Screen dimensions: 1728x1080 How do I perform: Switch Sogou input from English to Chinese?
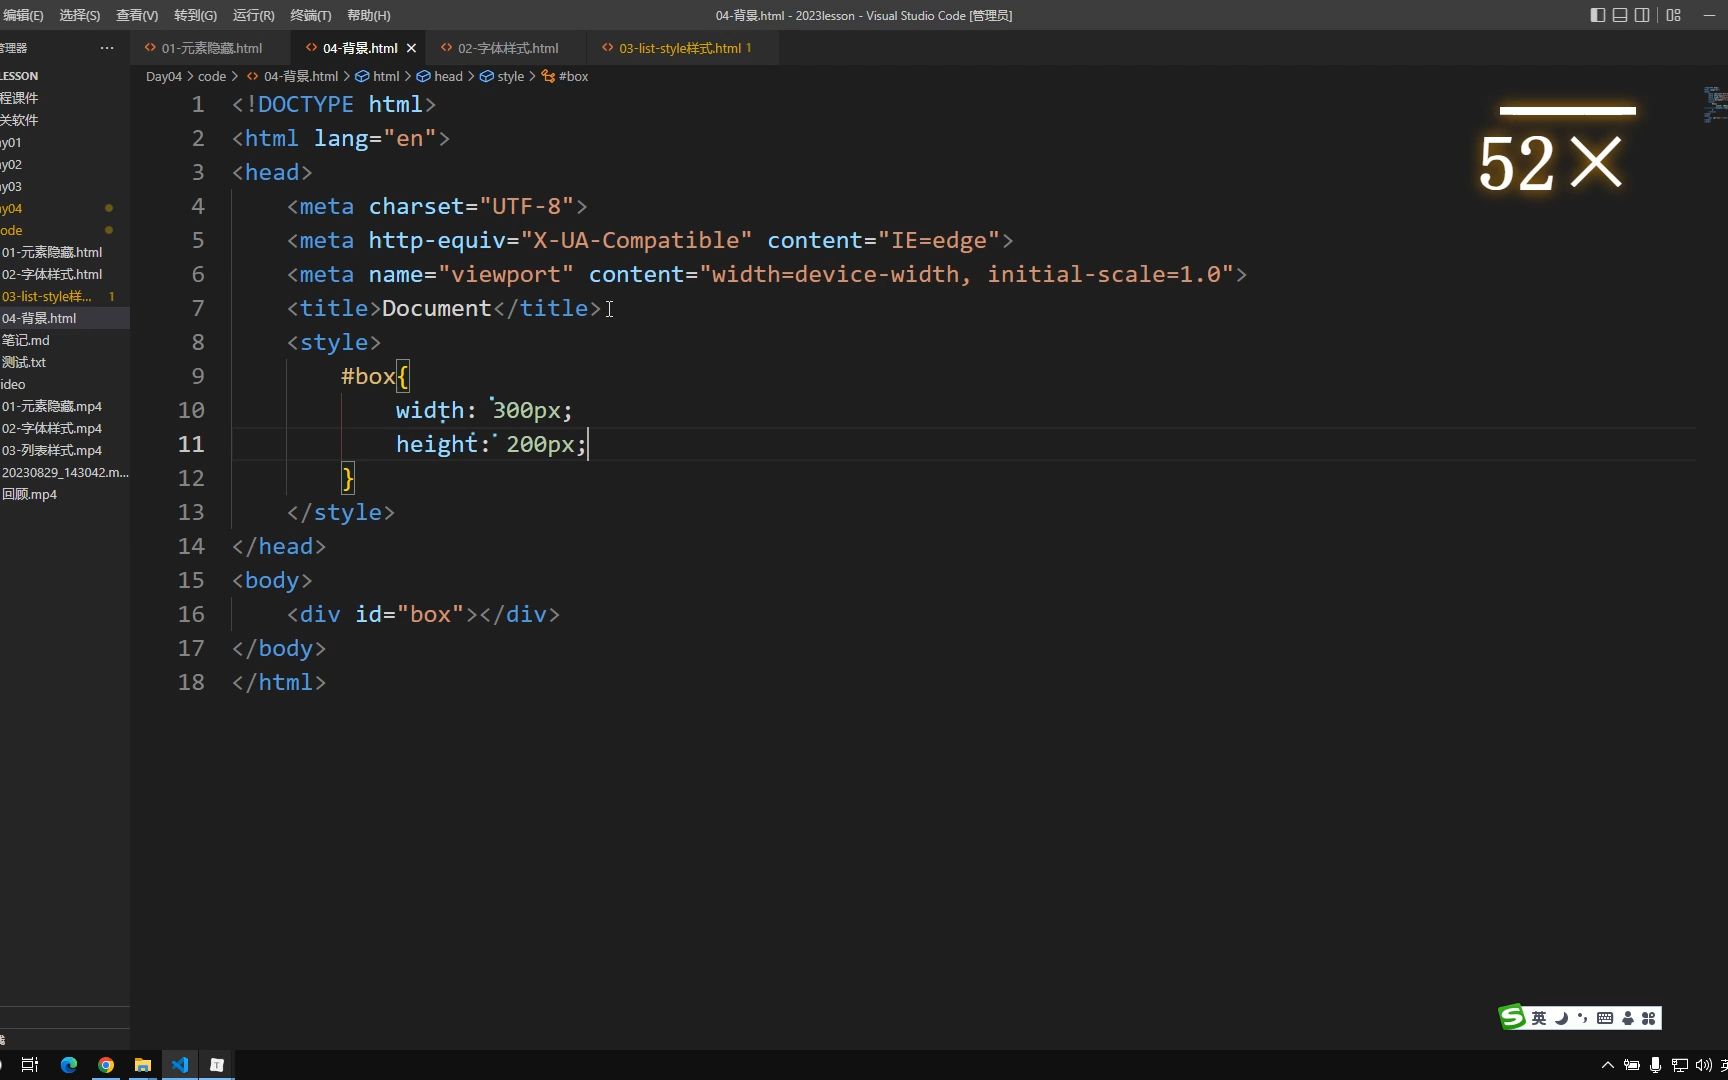click(x=1538, y=1017)
